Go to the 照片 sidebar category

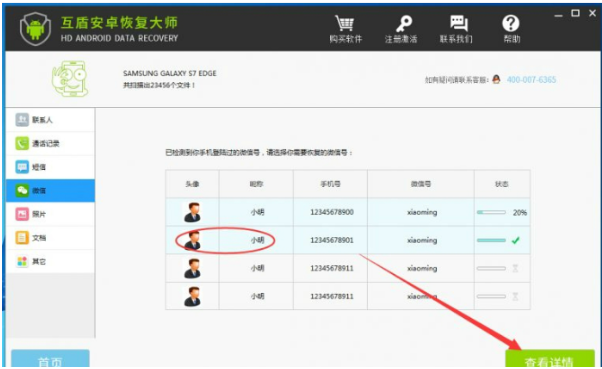(x=50, y=214)
